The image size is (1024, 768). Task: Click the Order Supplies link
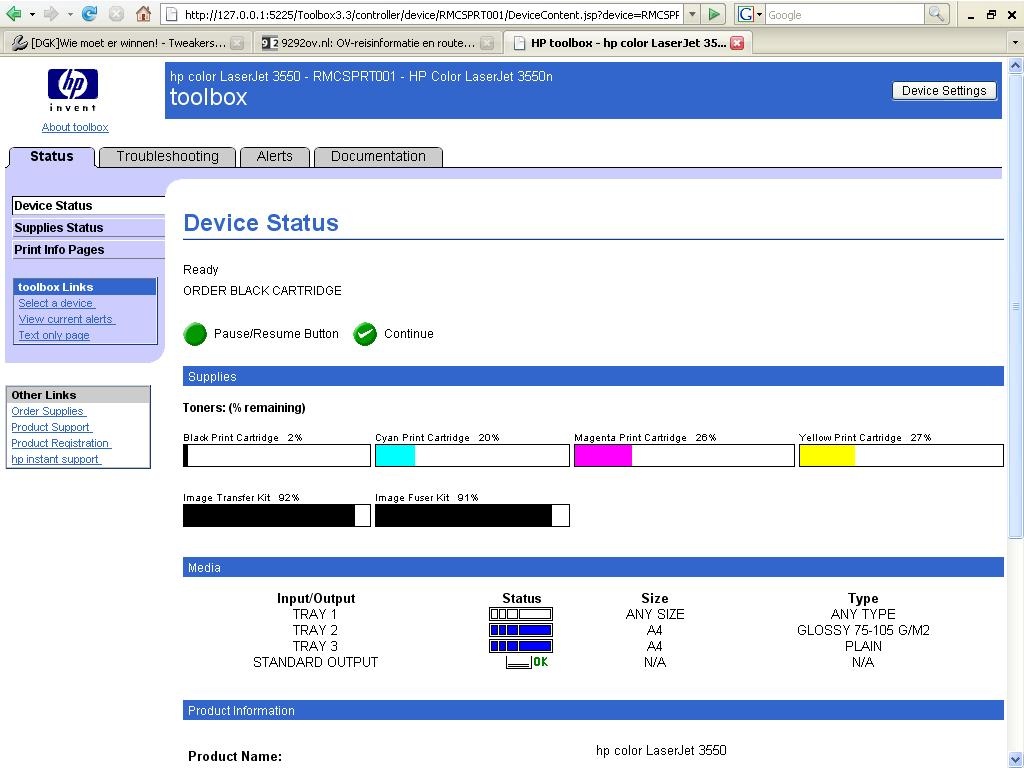point(48,411)
